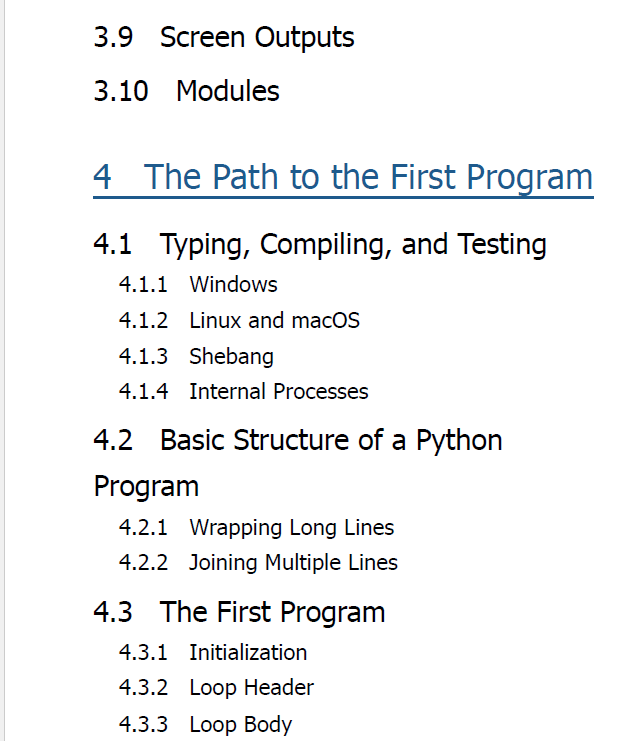637x741 pixels.
Task: Go to 4.3.2 Loop Header
Action: click(216, 688)
